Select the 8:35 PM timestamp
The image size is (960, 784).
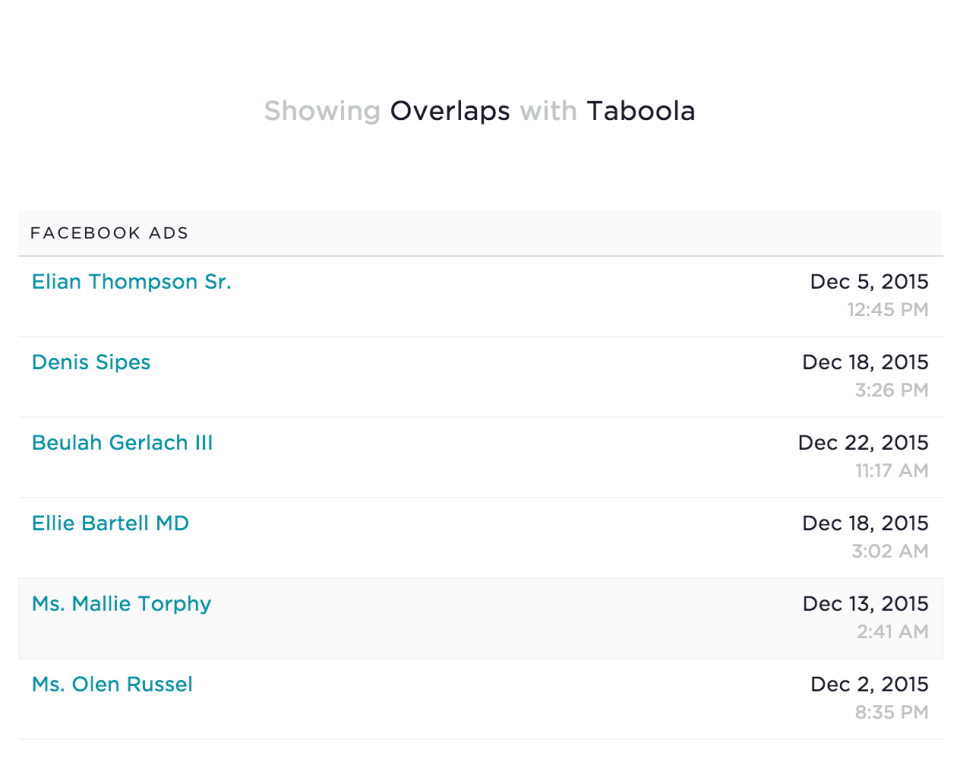(891, 712)
